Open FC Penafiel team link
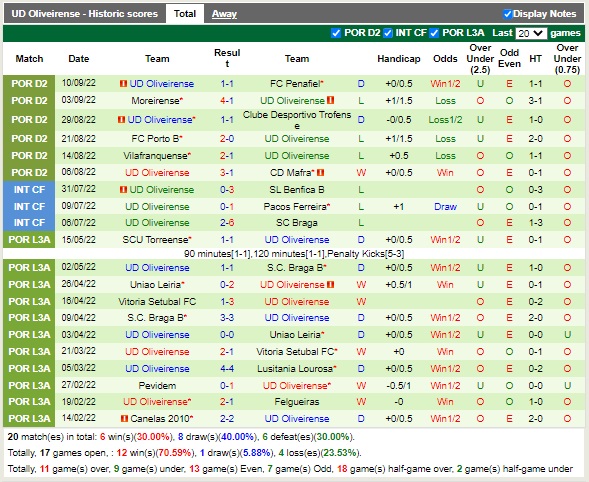Screen dimensions: 589x482 tap(295, 83)
